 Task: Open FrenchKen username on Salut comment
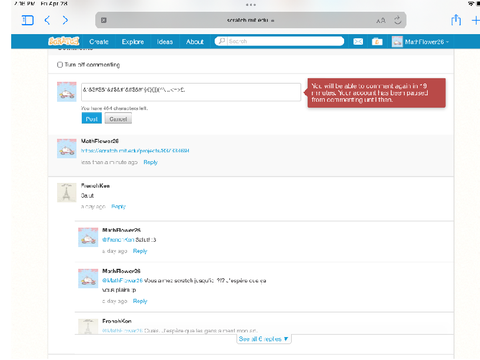[x=95, y=186]
